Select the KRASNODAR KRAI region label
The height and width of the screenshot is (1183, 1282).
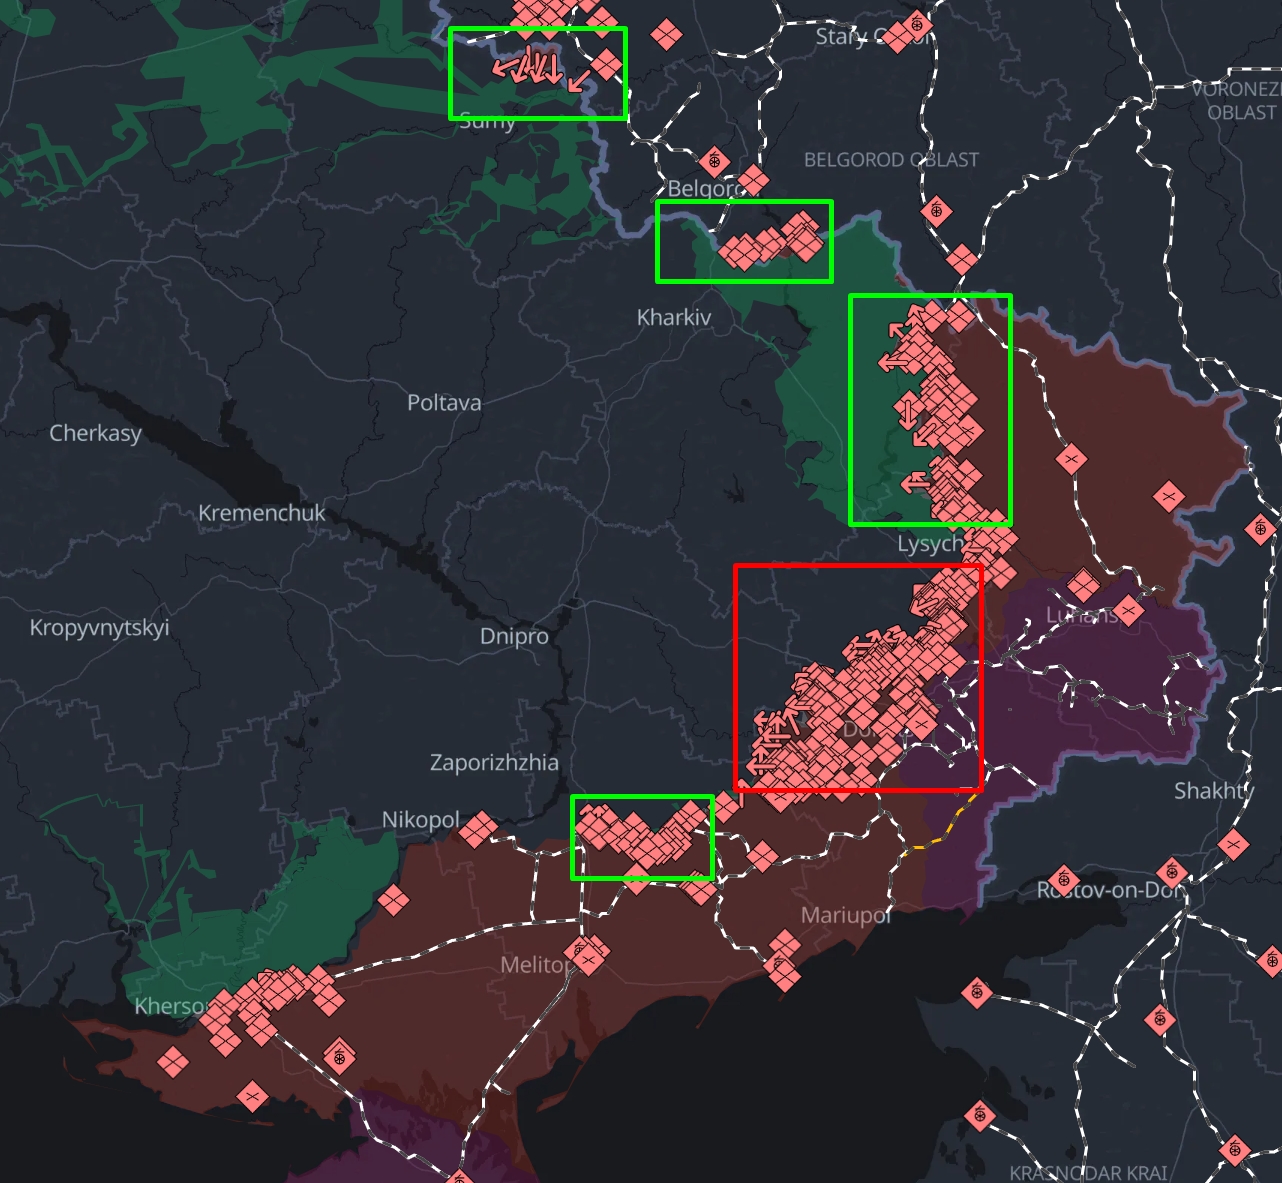click(x=1088, y=1173)
